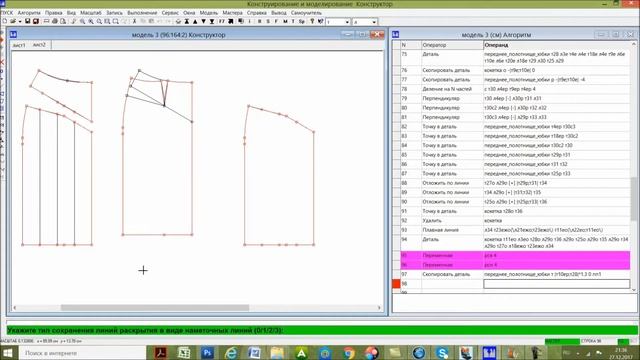The height and width of the screenshot is (360, 640).
Task: Select row 78 Деление на N частей
Action: (515, 89)
